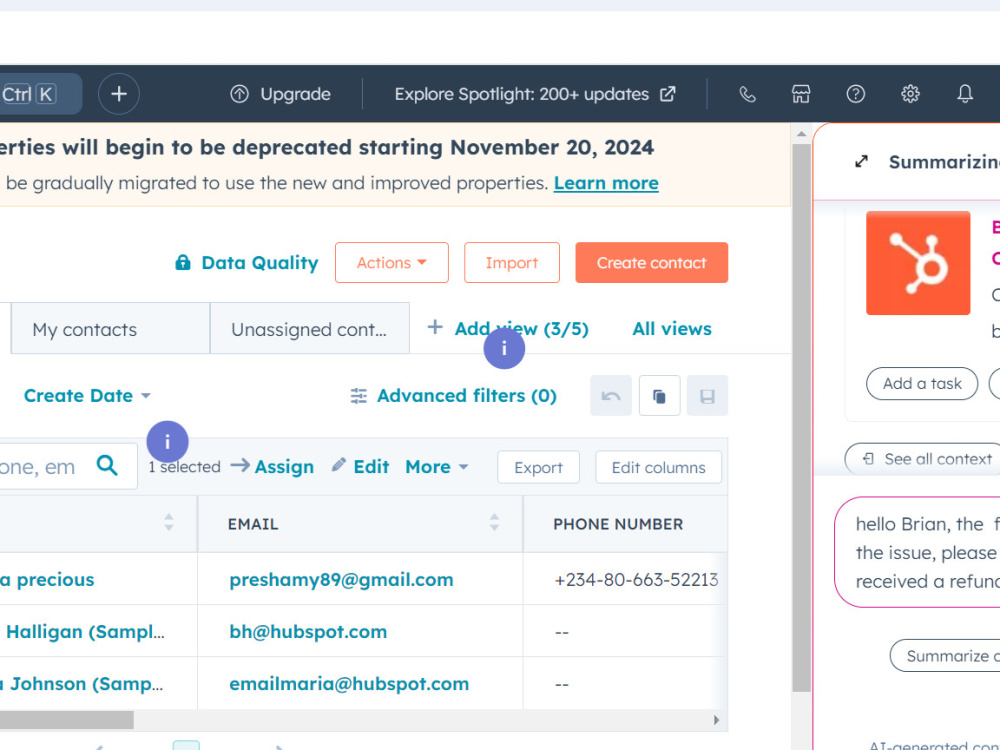Click the info bubble above 1 selected
Image resolution: width=1000 pixels, height=750 pixels.
pos(167,441)
